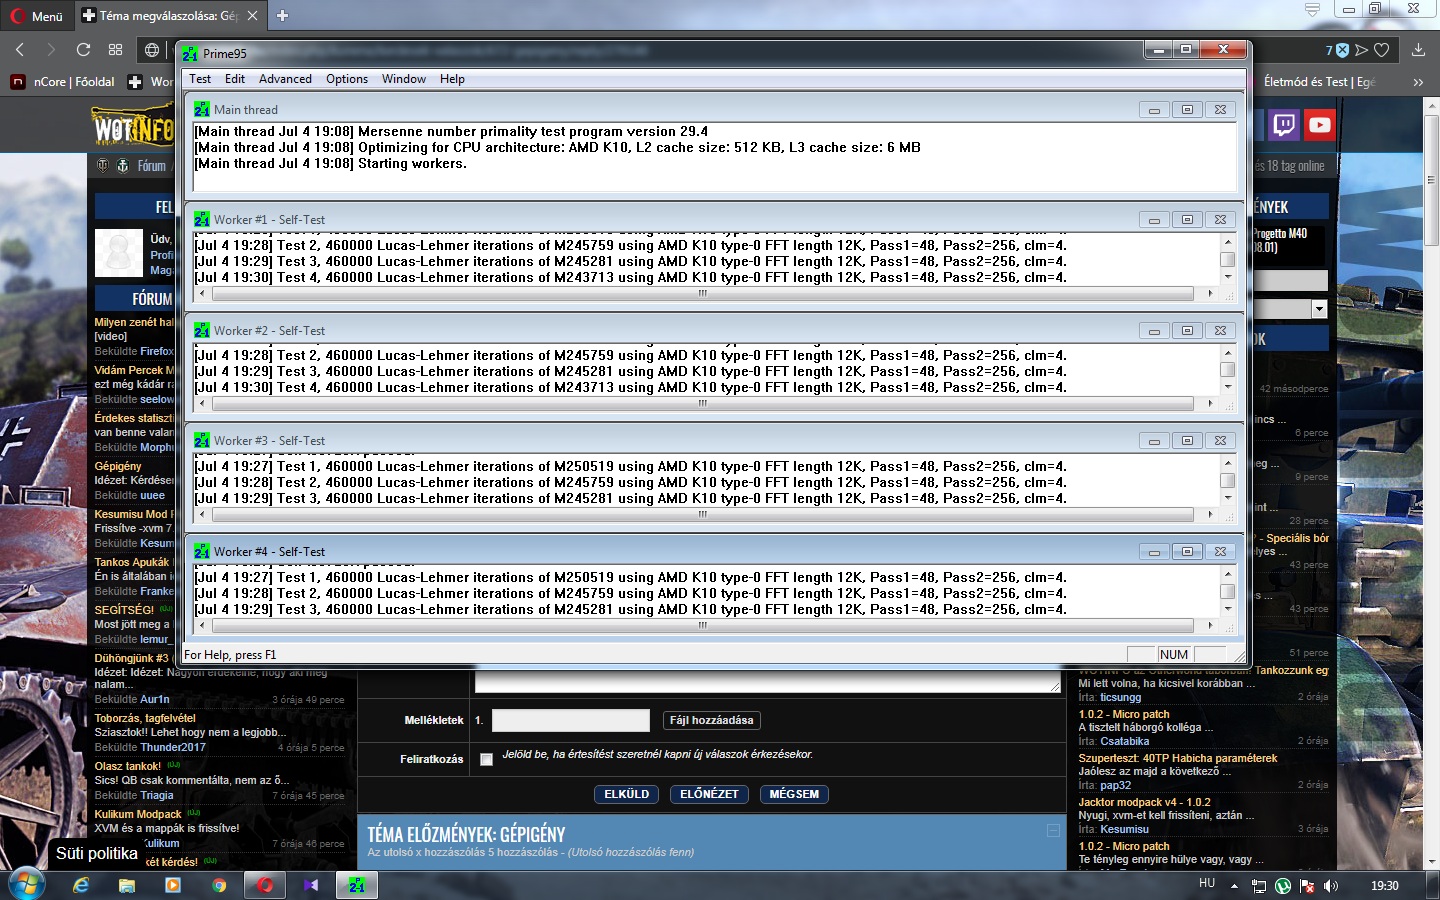Click the Worker #3 Self-Test window icon

point(202,440)
